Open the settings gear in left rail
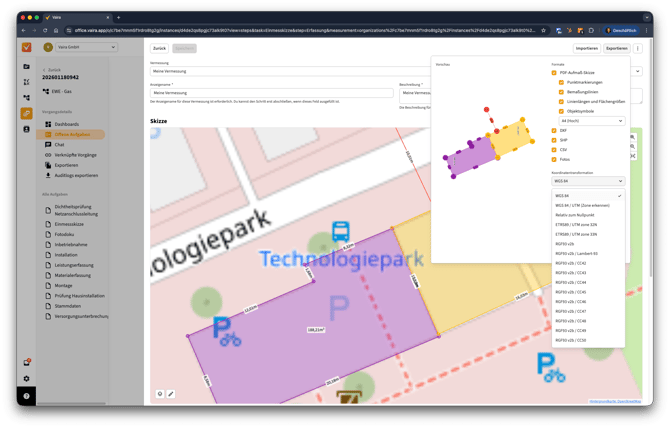The width and height of the screenshot is (670, 428). pos(27,379)
